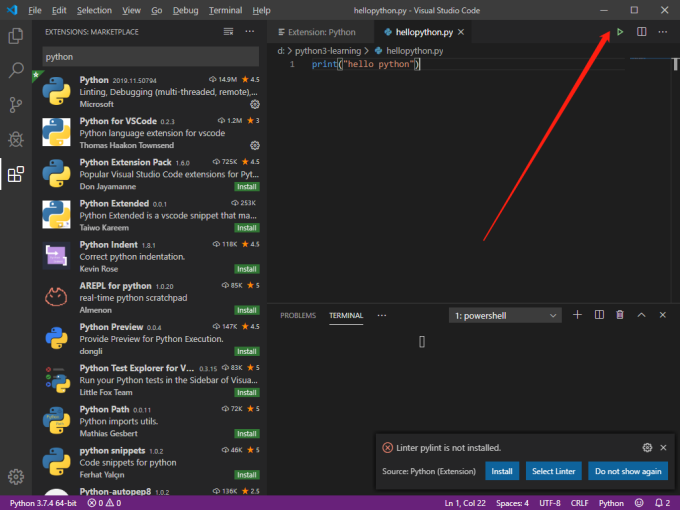Close the hellopython.py tab

[x=461, y=32]
